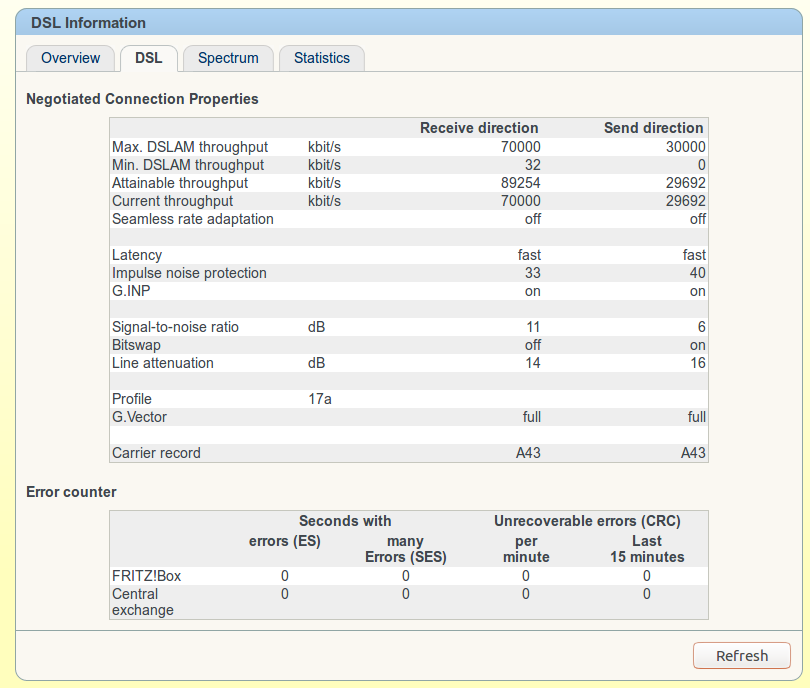Click the Signal-to-noise ratio row label
This screenshot has height=688, width=810.
[x=175, y=327]
